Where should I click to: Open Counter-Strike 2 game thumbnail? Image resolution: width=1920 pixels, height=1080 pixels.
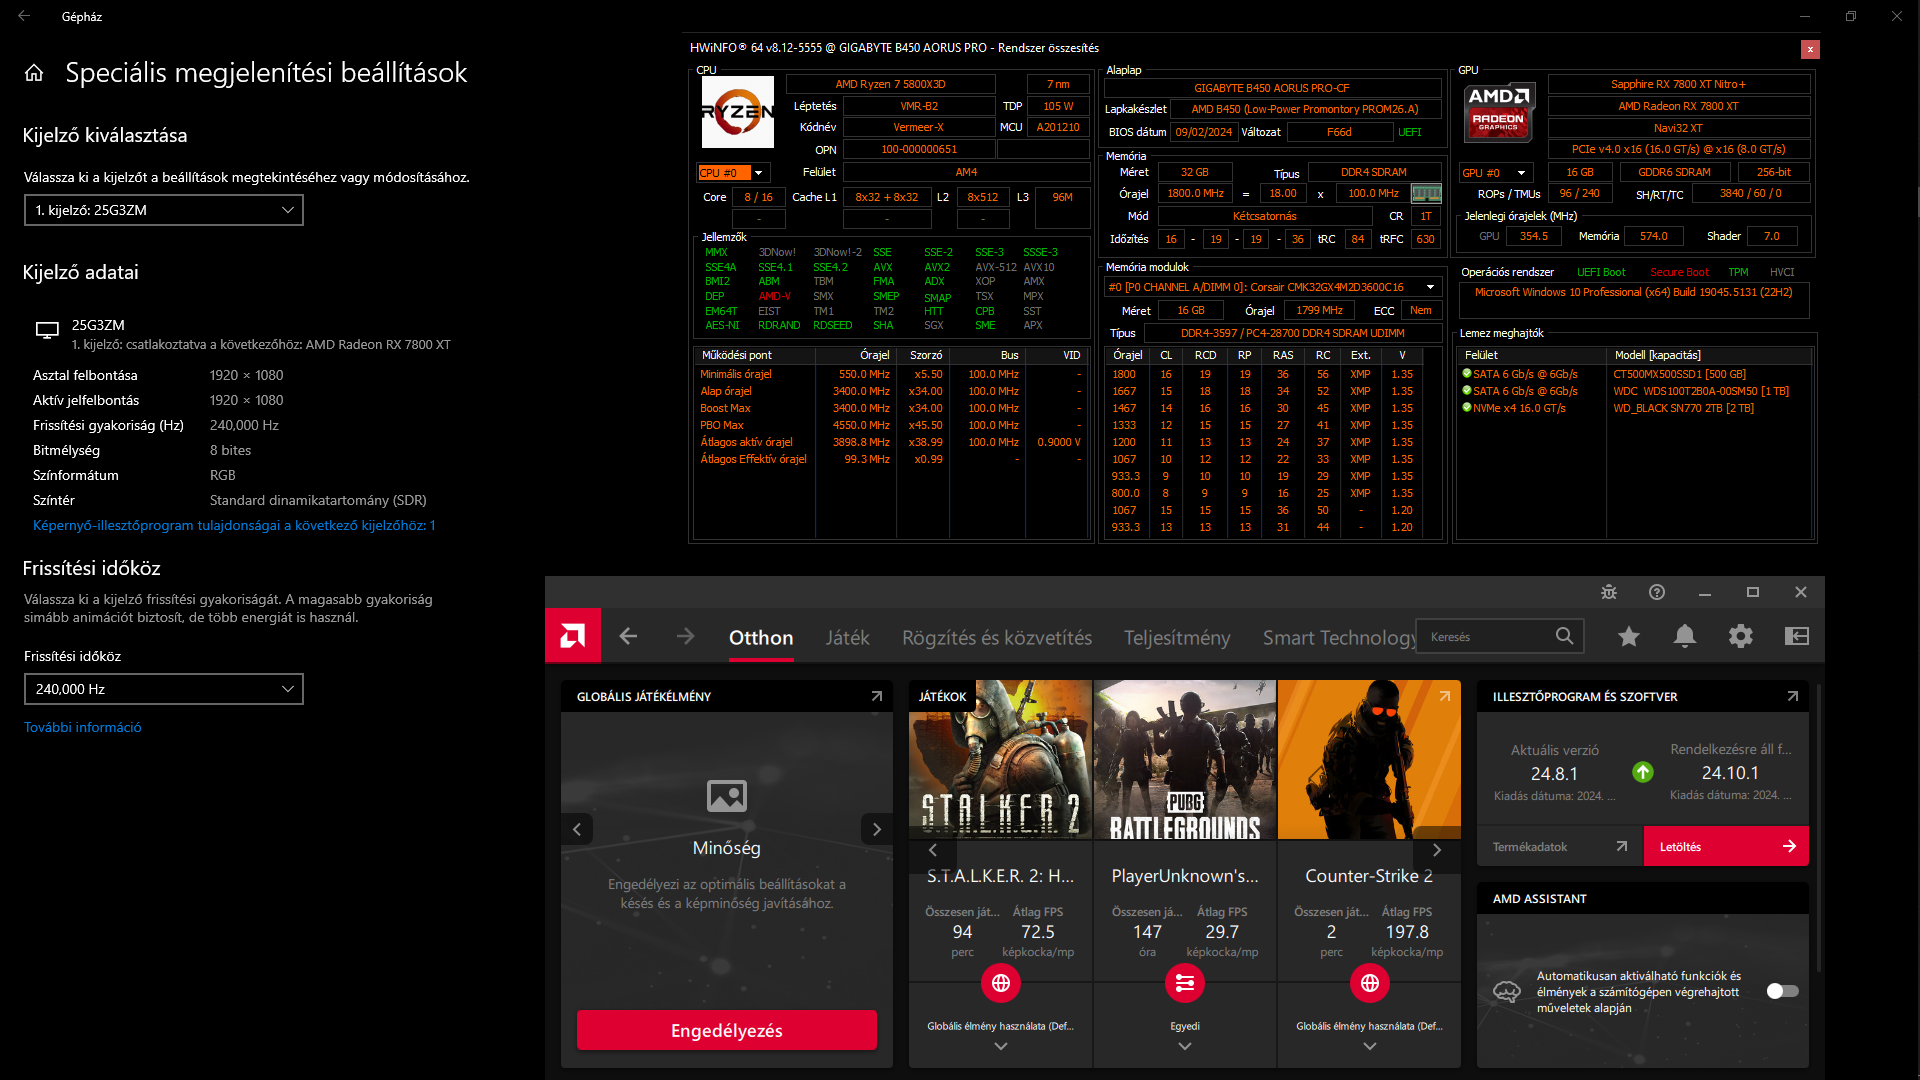(1369, 760)
